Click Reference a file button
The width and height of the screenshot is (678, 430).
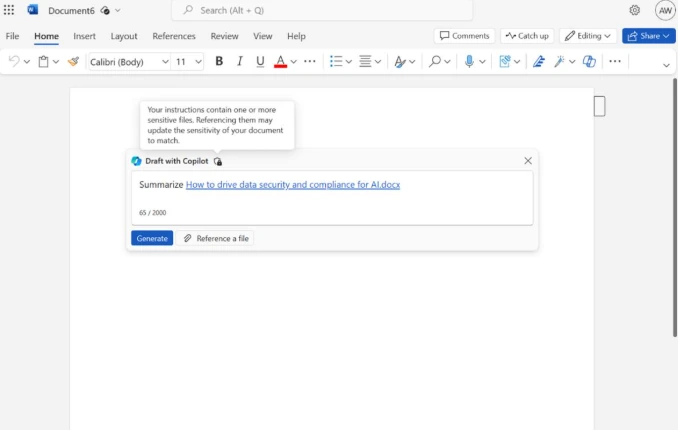pyautogui.click(x=215, y=238)
